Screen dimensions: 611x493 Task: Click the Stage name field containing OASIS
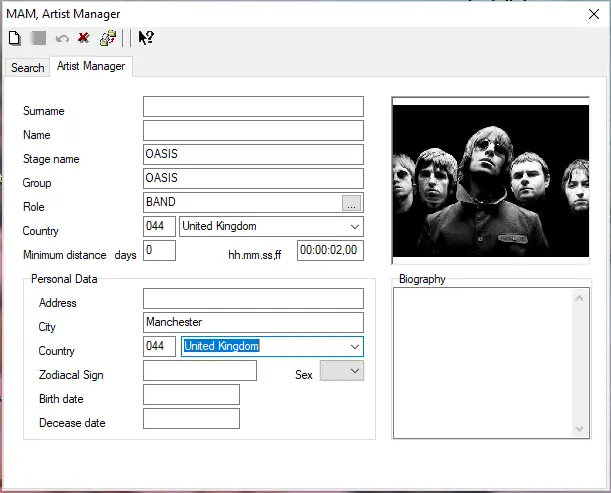pos(253,155)
